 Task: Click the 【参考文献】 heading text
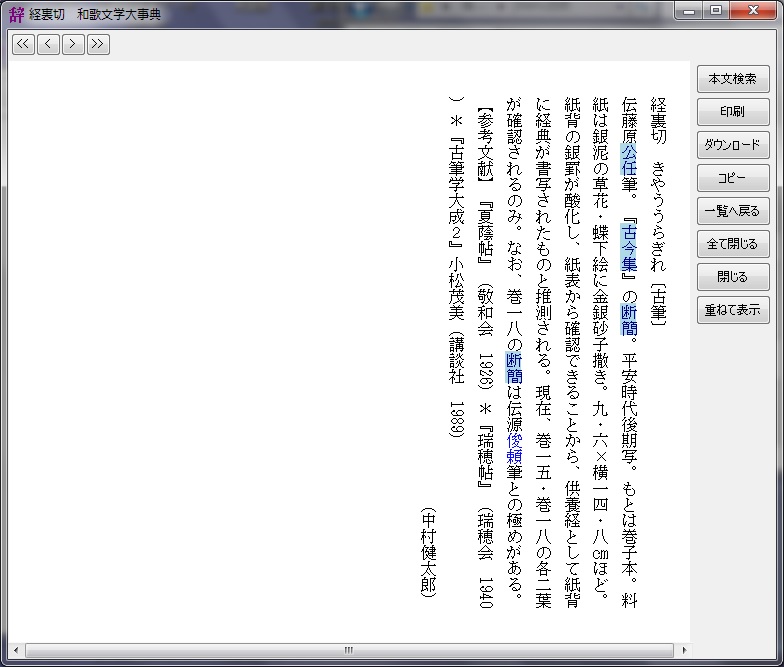pos(486,144)
